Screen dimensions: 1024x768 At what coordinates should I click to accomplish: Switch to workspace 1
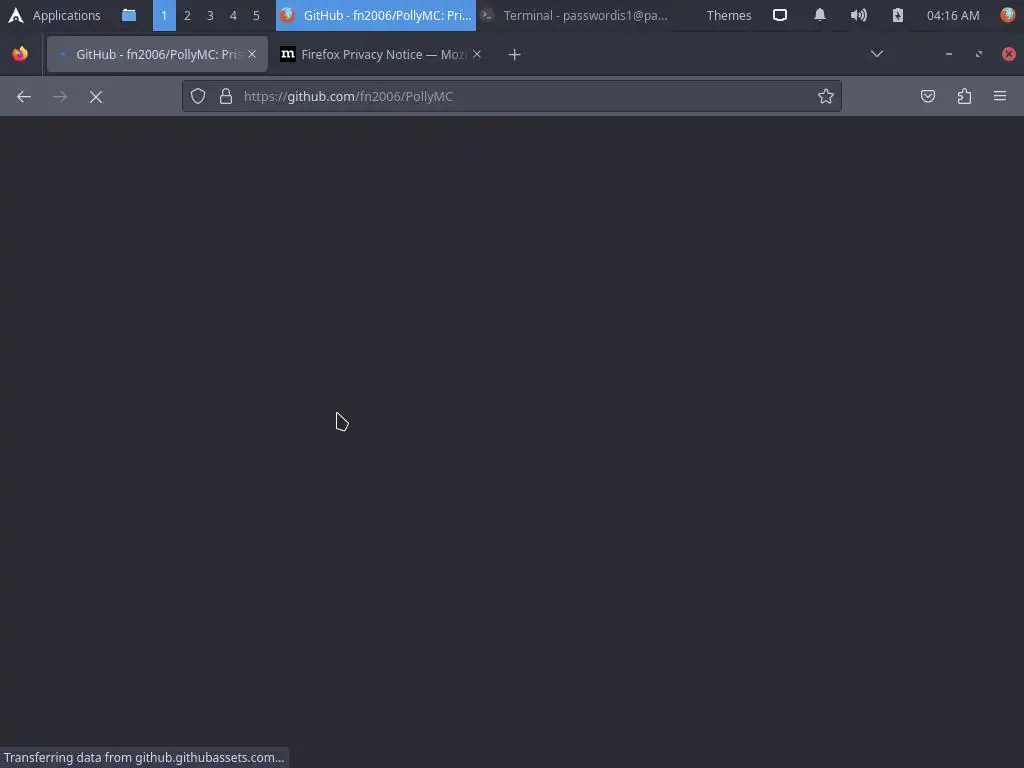164,15
